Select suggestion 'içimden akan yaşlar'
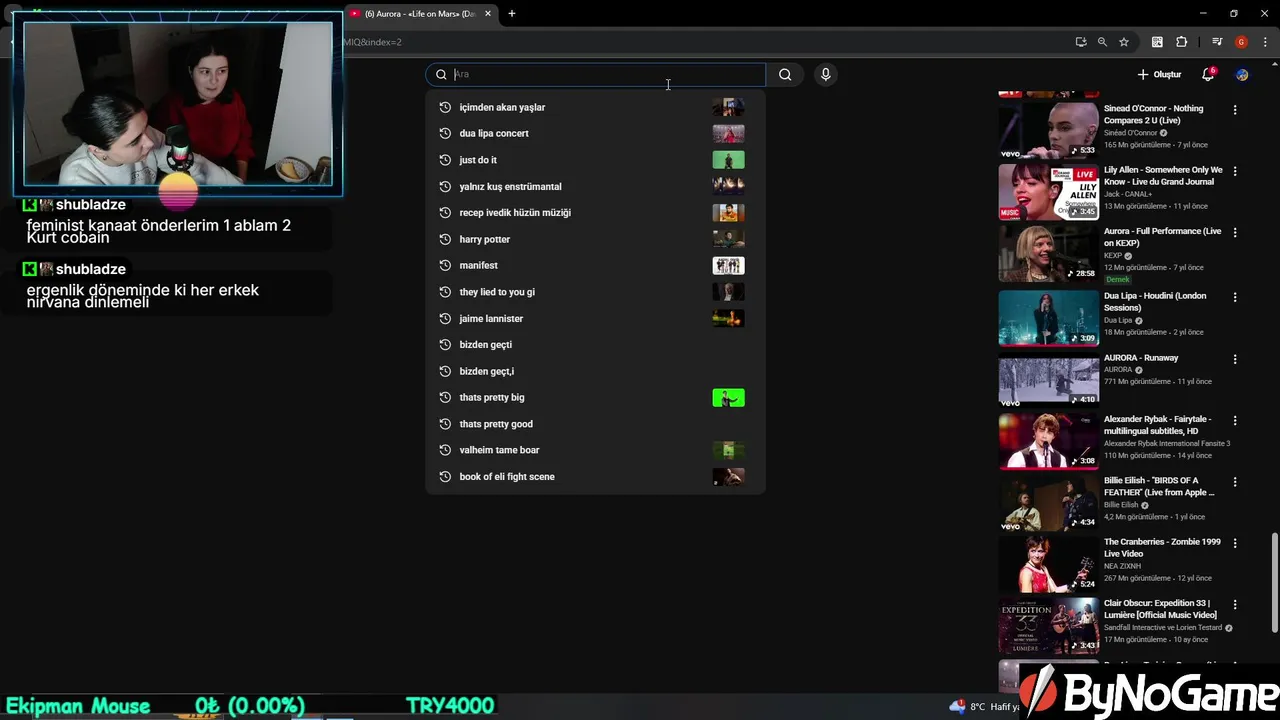Image resolution: width=1280 pixels, height=720 pixels. [x=595, y=107]
